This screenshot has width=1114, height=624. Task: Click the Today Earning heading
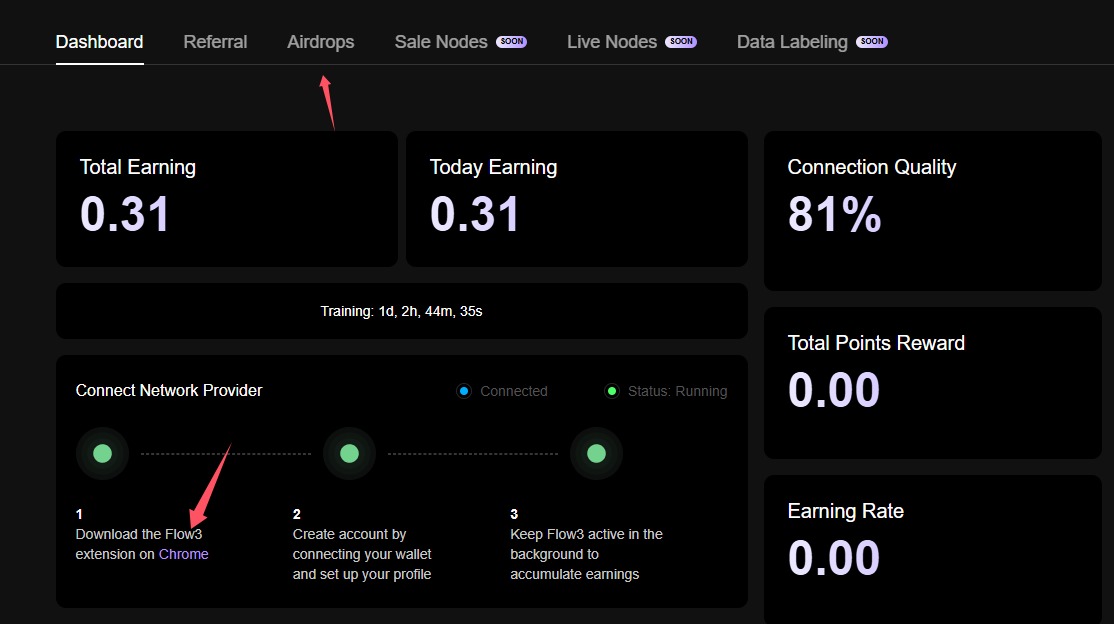(493, 167)
